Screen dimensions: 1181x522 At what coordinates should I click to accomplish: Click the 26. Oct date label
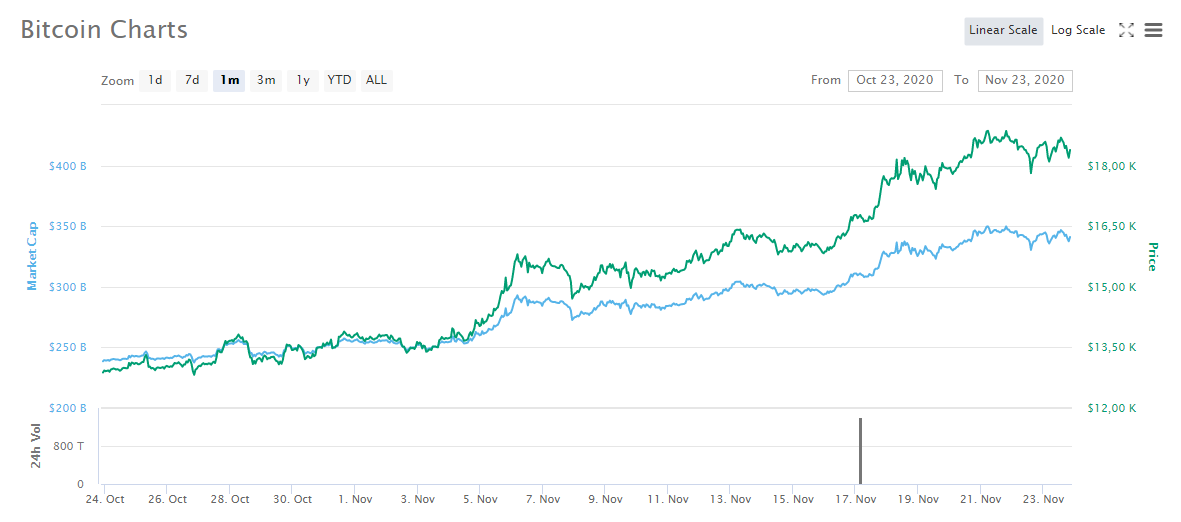166,499
